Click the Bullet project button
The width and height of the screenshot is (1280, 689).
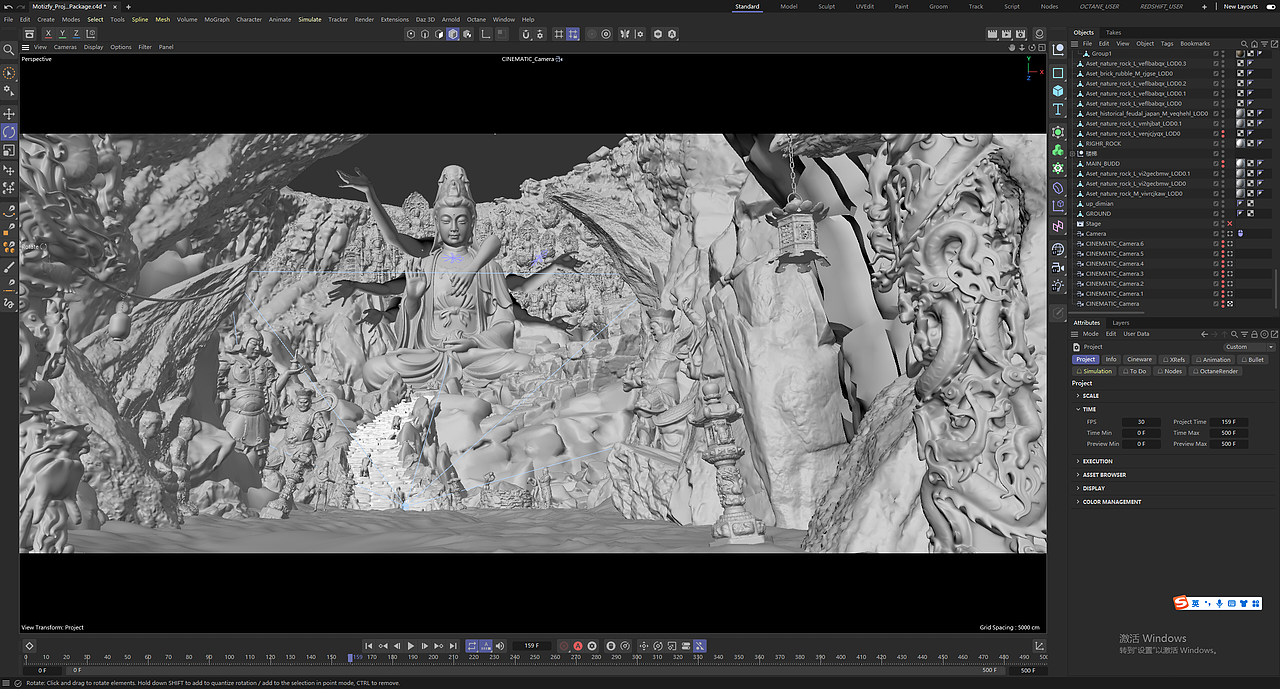tap(1252, 359)
